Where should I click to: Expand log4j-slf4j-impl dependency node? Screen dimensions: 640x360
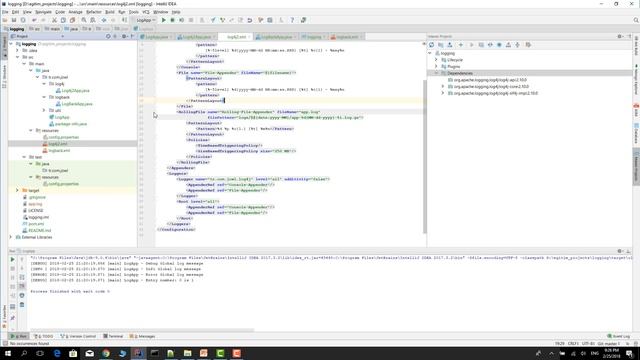(442, 93)
